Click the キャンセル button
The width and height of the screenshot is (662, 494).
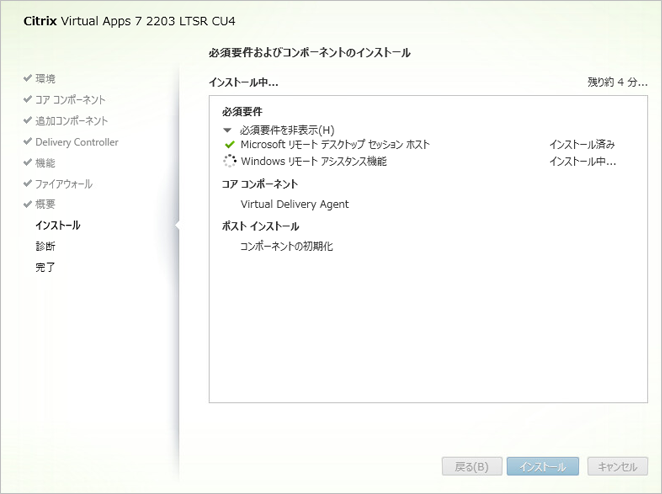tap(617, 467)
